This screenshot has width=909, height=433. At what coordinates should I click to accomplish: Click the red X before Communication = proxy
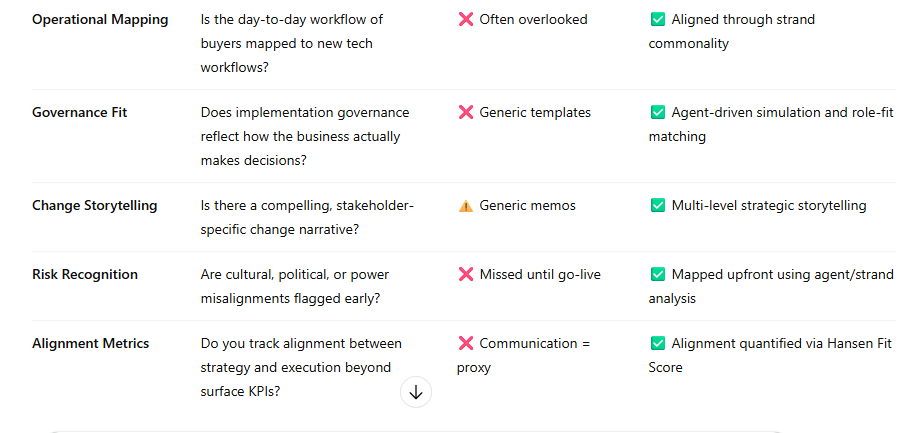pos(466,344)
